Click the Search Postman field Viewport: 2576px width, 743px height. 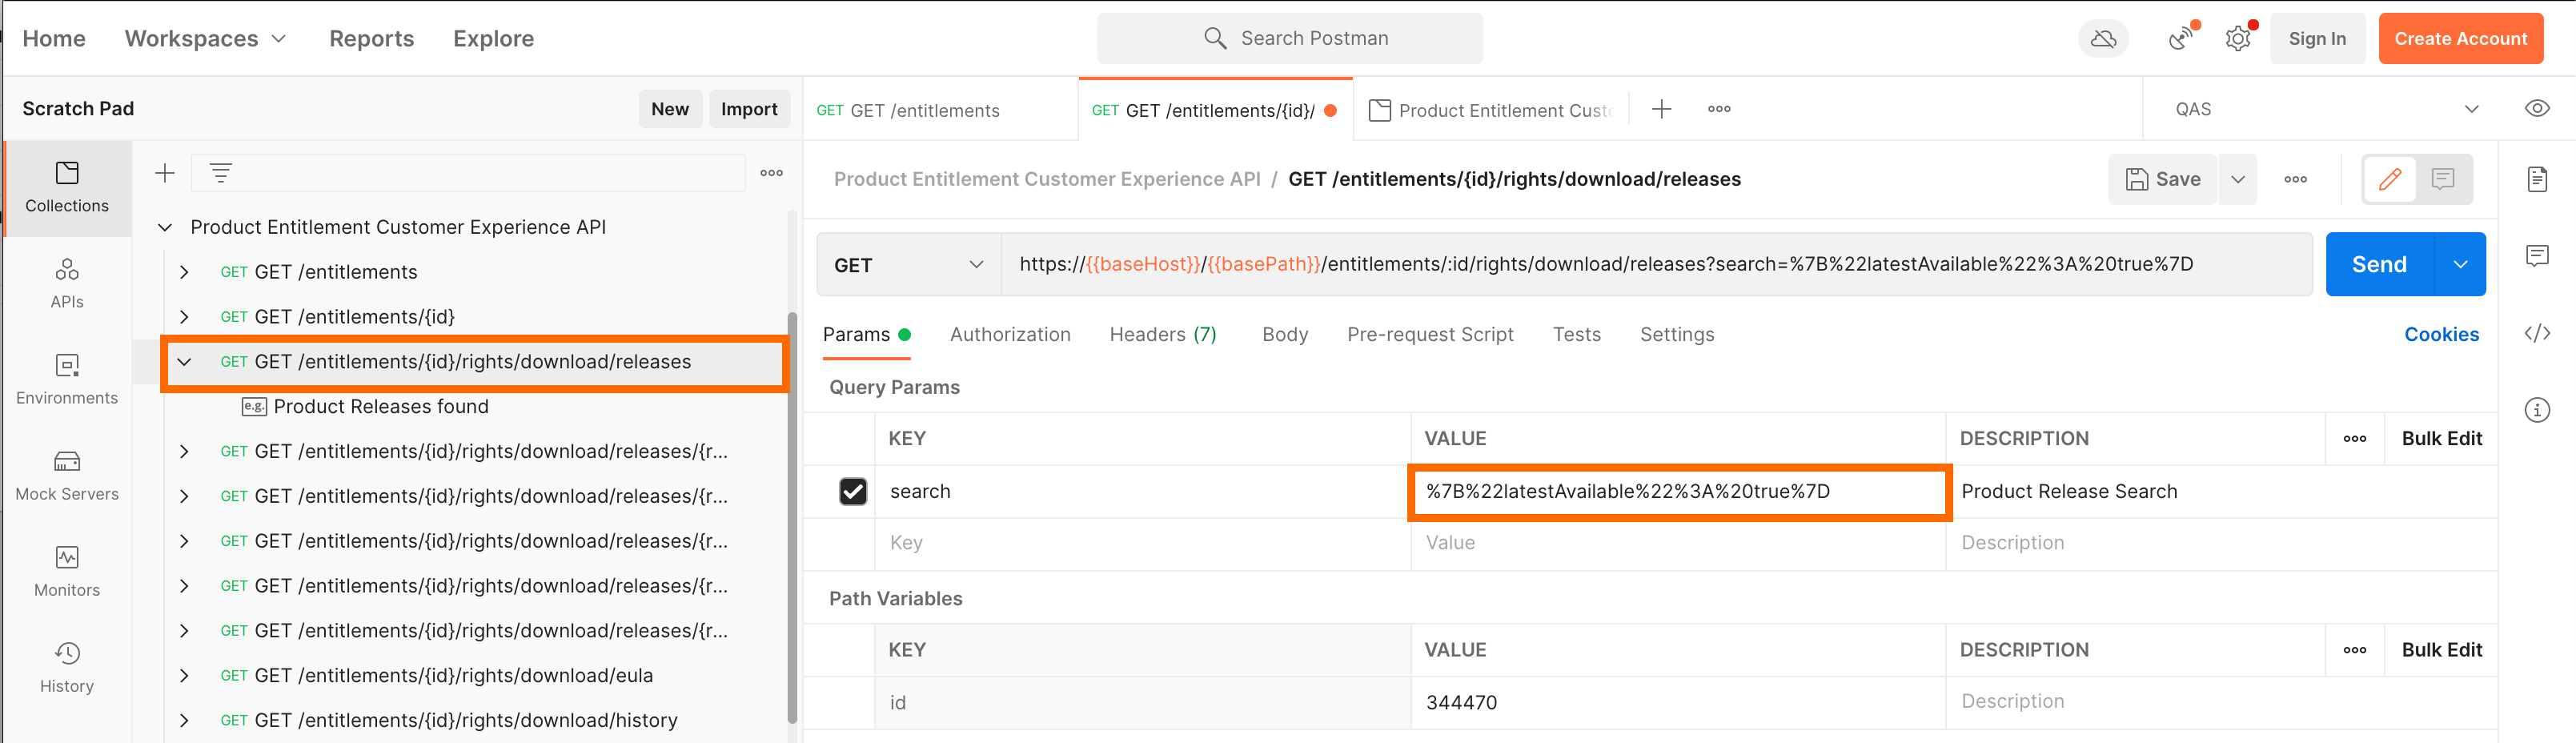tap(1289, 39)
